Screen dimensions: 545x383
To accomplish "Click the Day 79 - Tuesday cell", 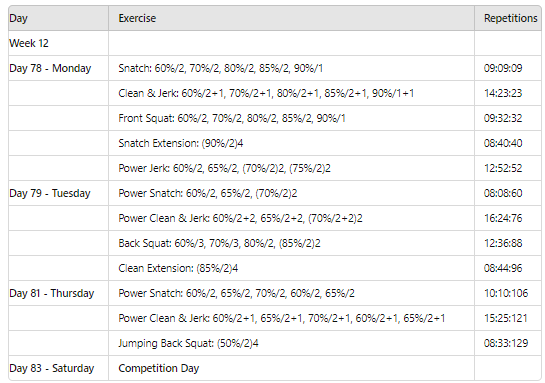I will 58,193.
